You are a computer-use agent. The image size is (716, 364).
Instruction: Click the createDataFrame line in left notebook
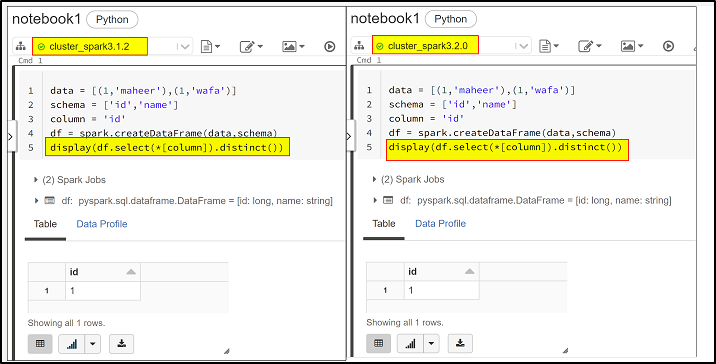click(164, 133)
